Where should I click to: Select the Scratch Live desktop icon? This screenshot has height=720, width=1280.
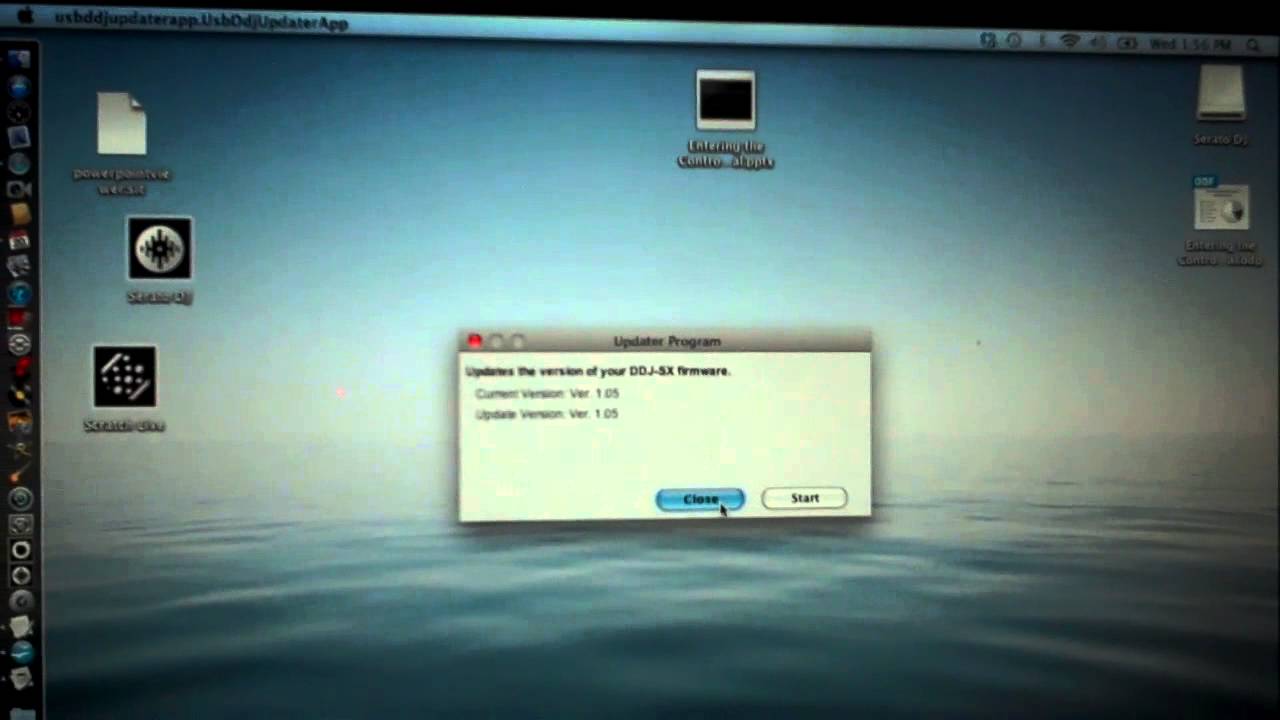click(125, 377)
